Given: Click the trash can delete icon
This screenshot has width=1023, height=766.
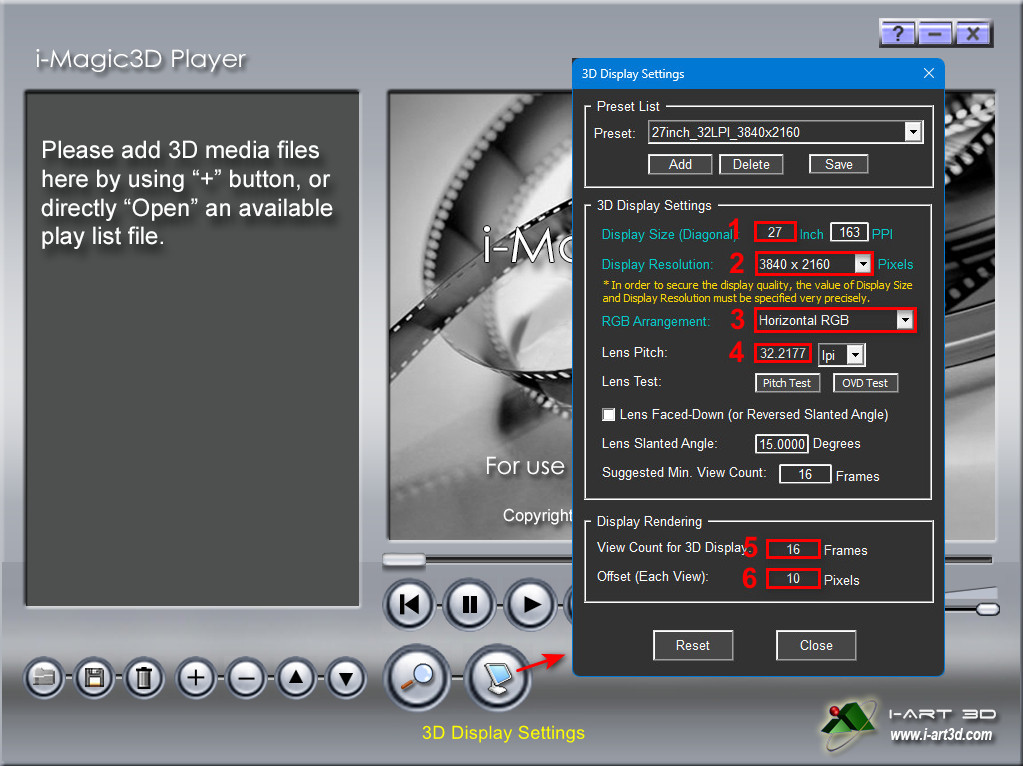Looking at the screenshot, I should coord(144,679).
